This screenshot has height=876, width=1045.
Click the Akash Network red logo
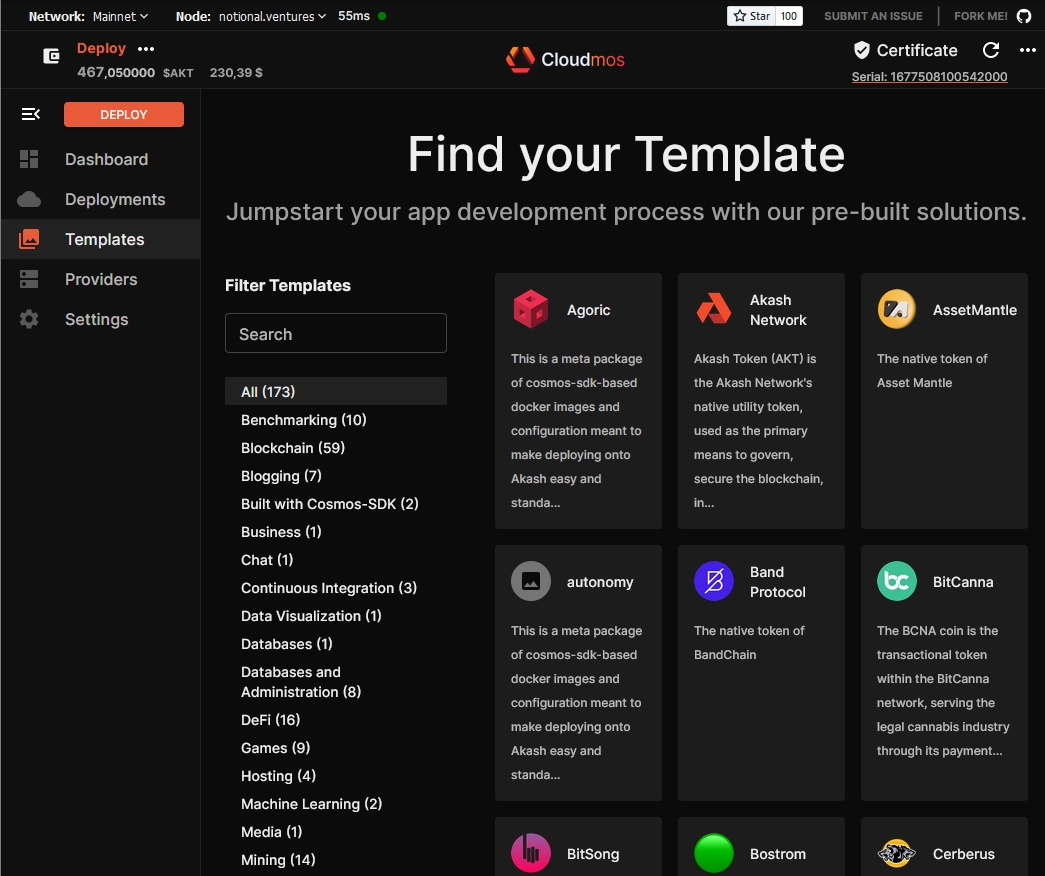714,309
